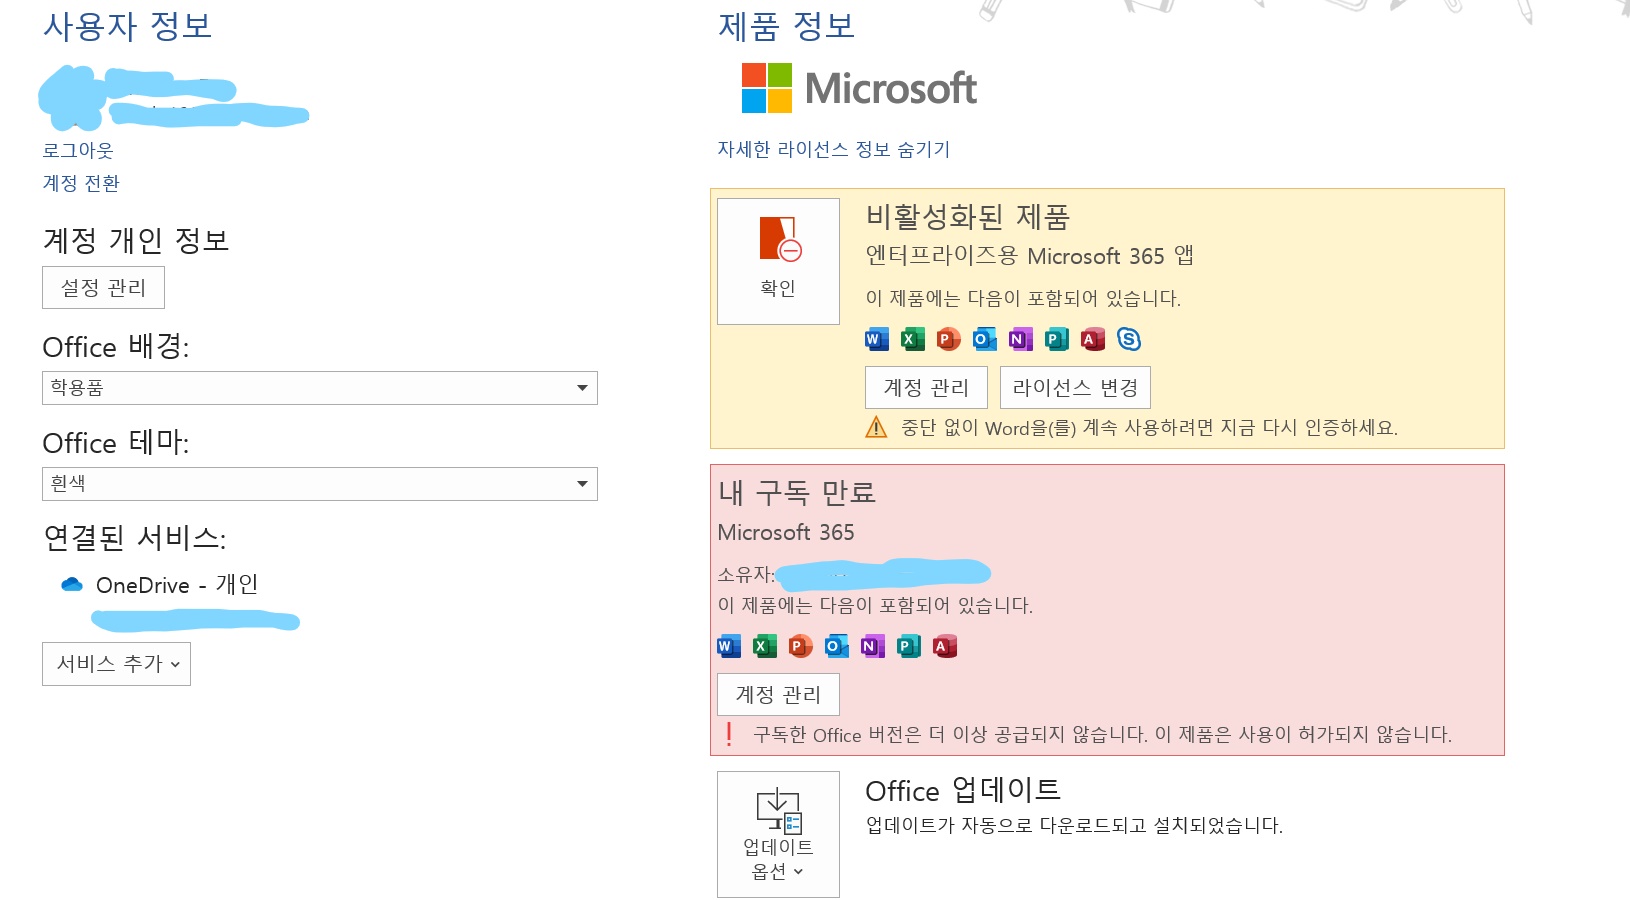Click the 계정 전환 link
The image size is (1630, 900).
[81, 183]
